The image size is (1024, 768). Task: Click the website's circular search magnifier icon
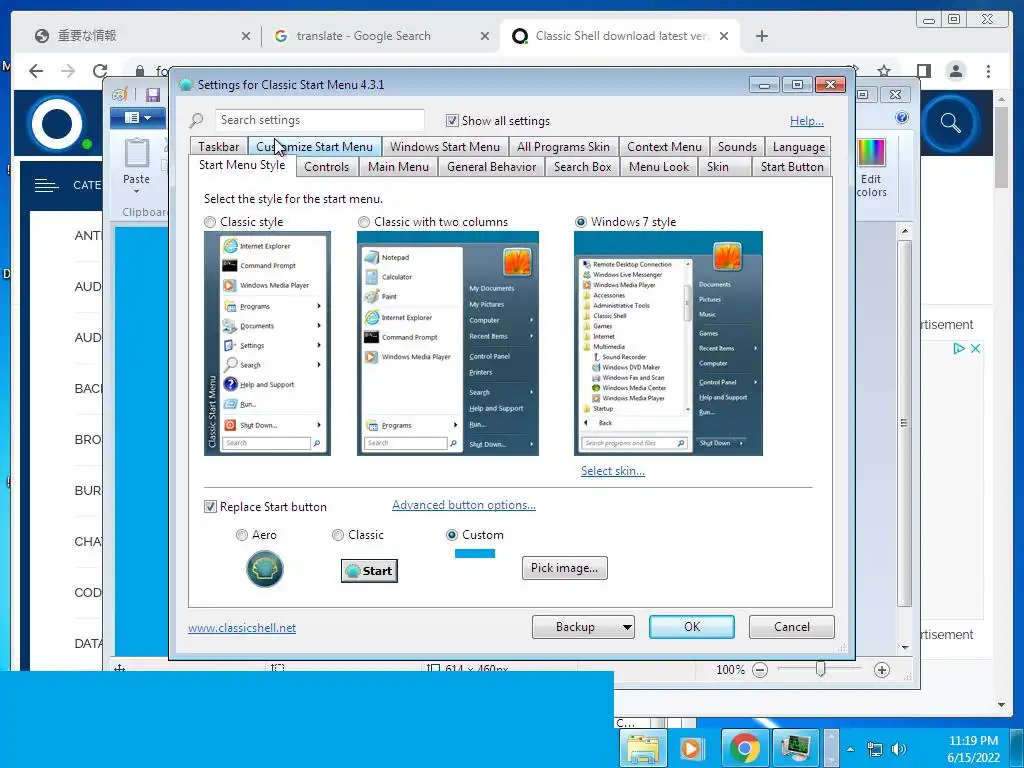tap(950, 123)
